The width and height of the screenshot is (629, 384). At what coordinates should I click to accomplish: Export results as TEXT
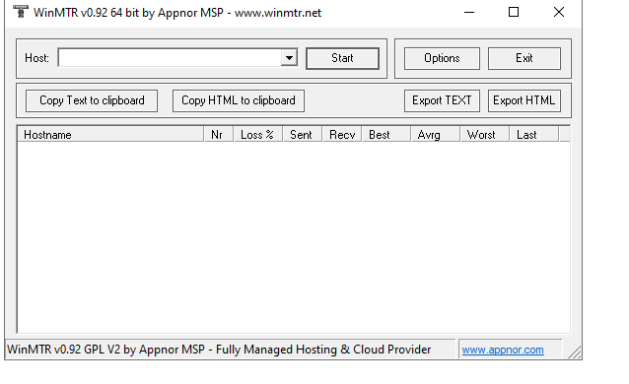pyautogui.click(x=442, y=100)
